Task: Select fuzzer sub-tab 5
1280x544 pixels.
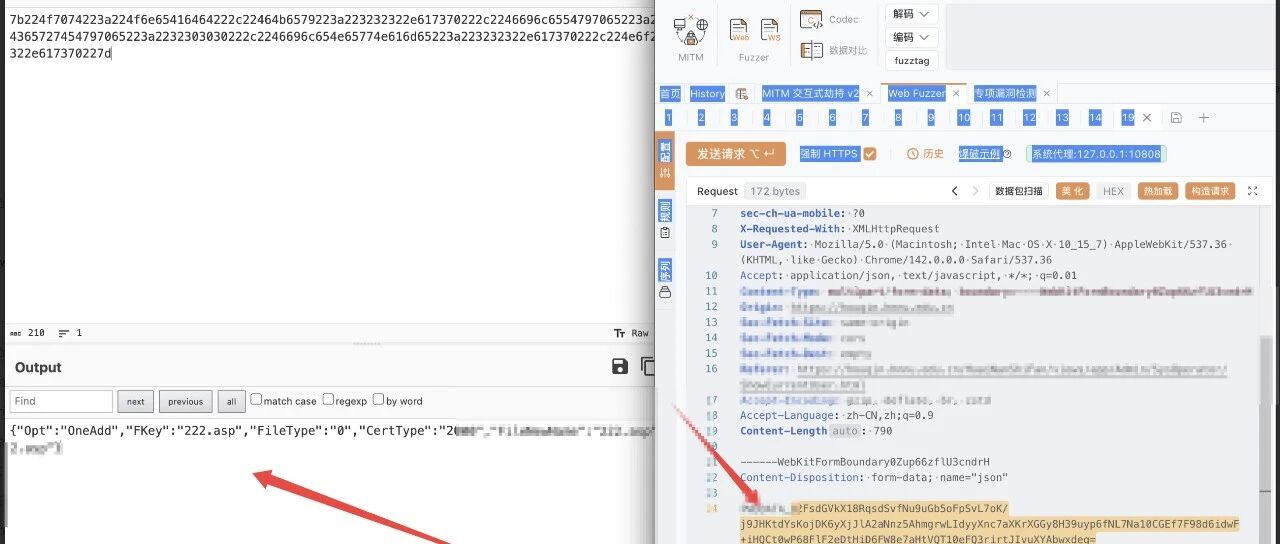Action: [x=800, y=118]
